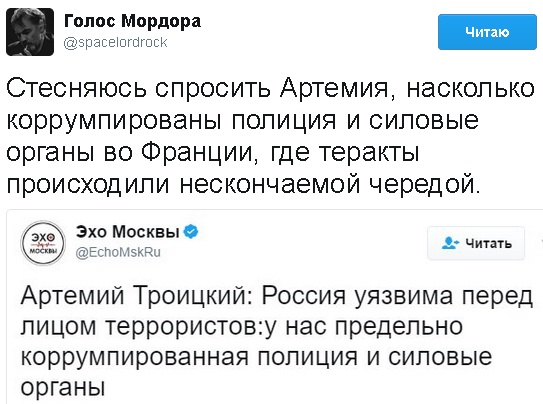Select the word коррумпированная in quoted tweet
543x404 pixels.
(x=135, y=358)
